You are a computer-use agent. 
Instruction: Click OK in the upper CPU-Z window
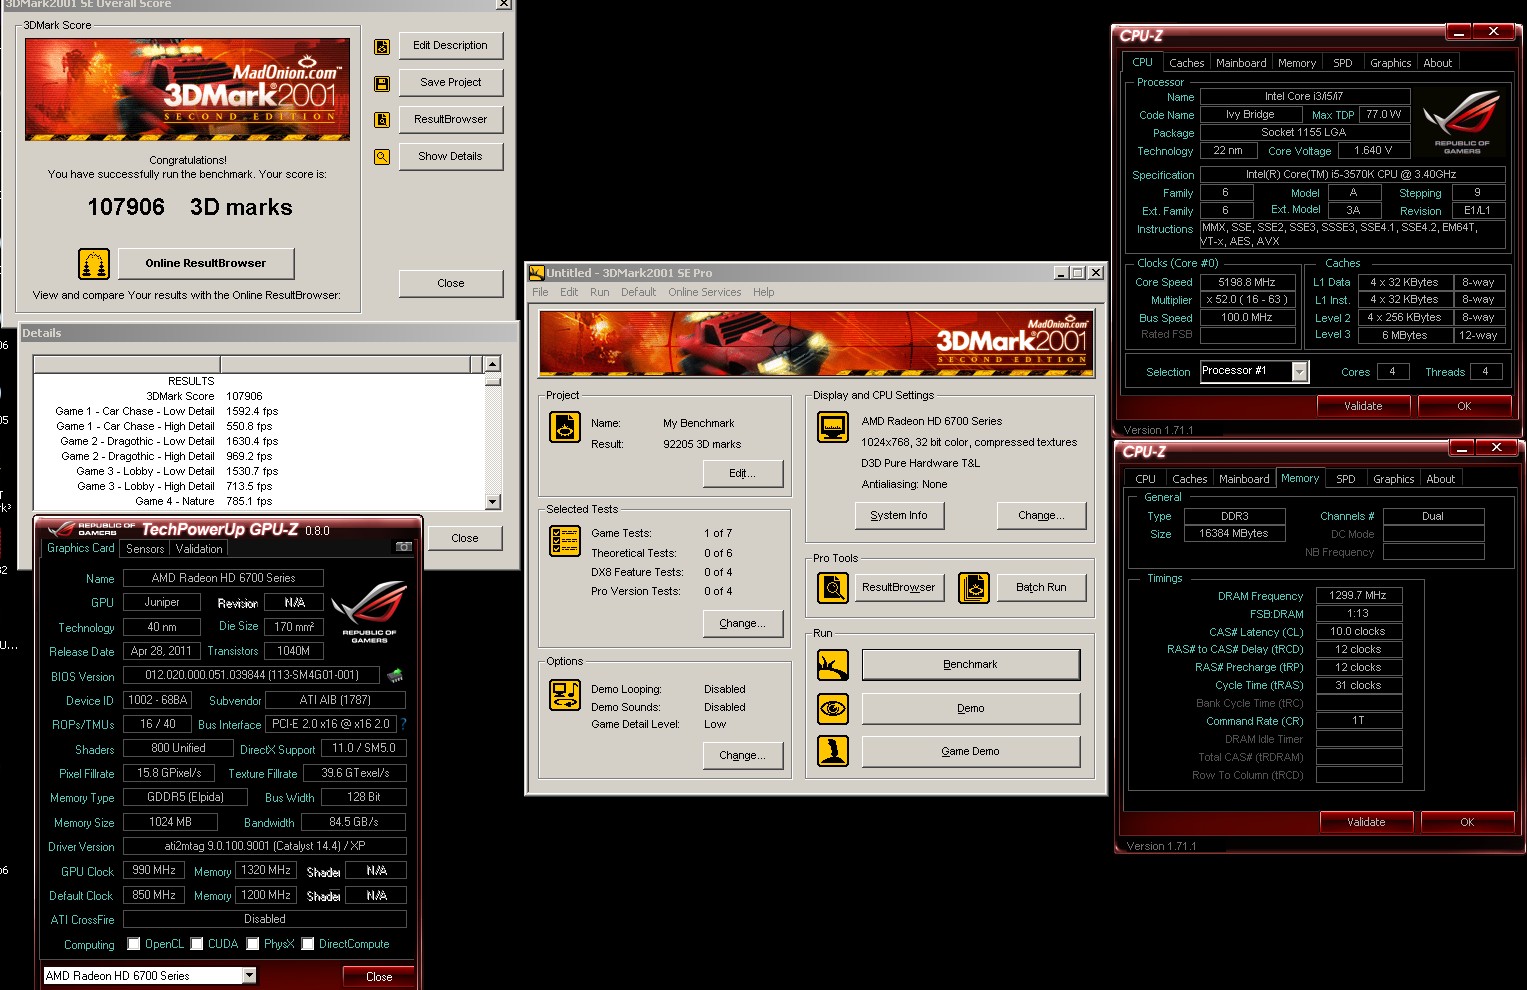pyautogui.click(x=1464, y=406)
